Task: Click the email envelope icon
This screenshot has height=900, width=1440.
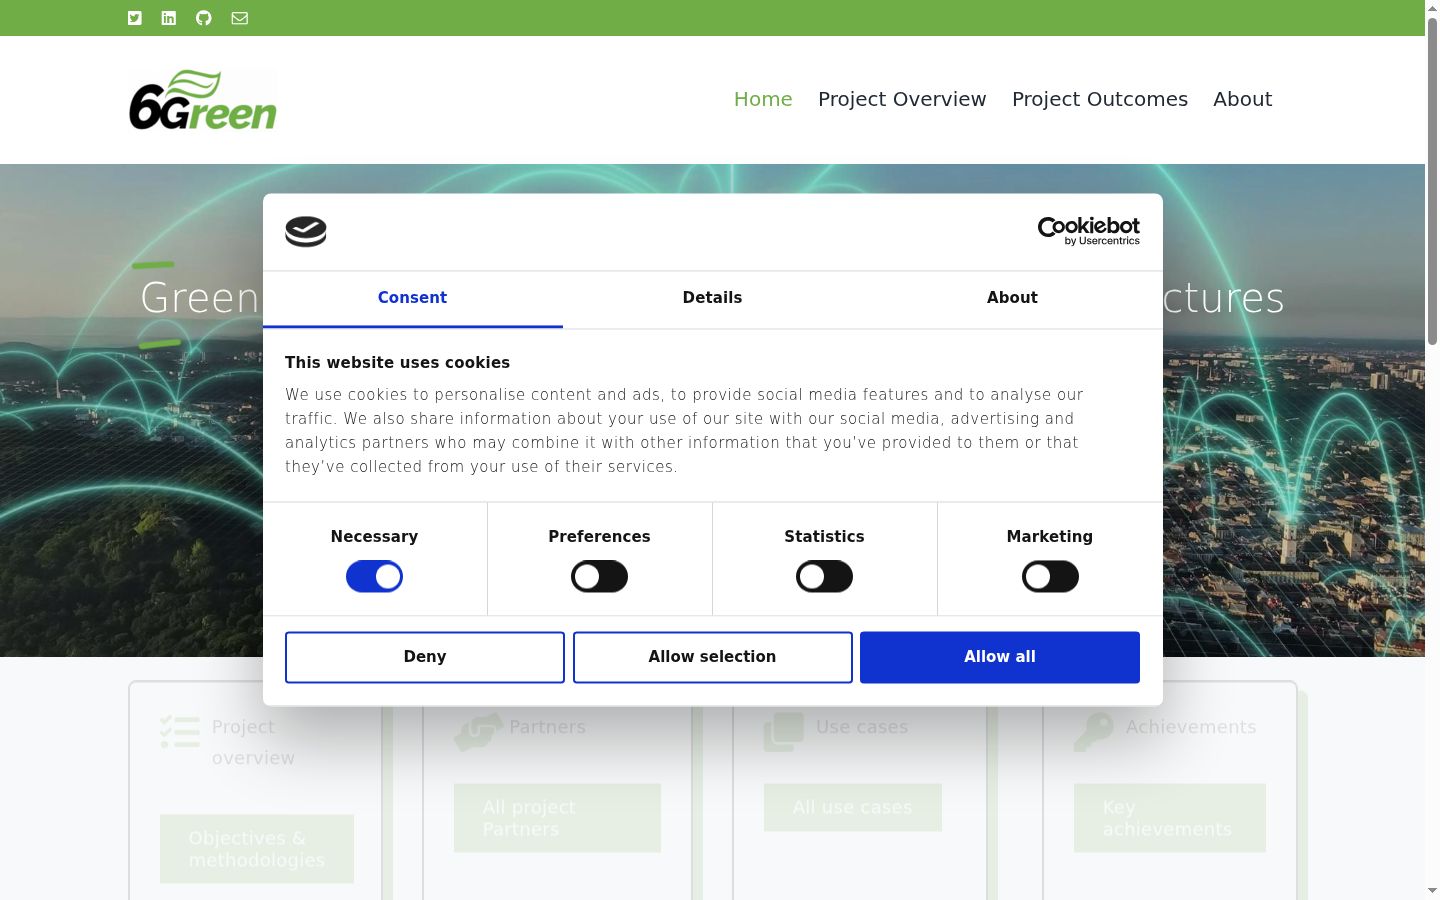Action: coord(240,18)
